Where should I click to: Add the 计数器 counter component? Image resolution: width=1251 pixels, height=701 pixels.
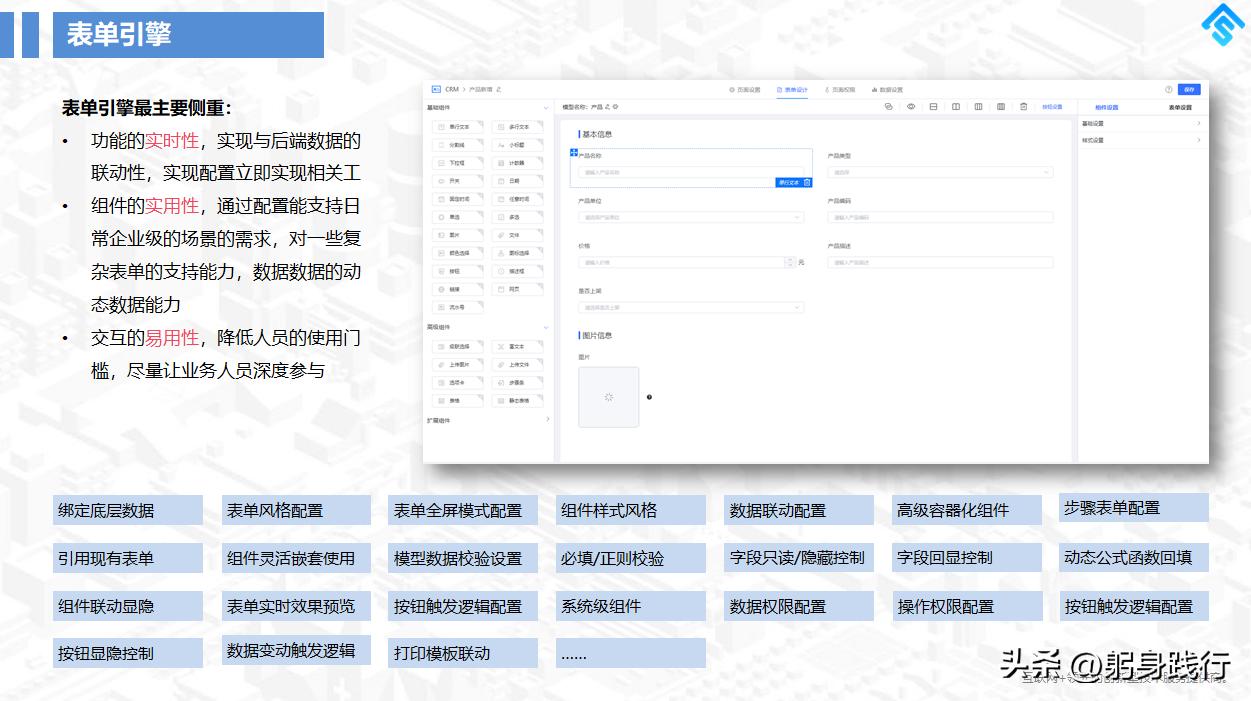[518, 163]
